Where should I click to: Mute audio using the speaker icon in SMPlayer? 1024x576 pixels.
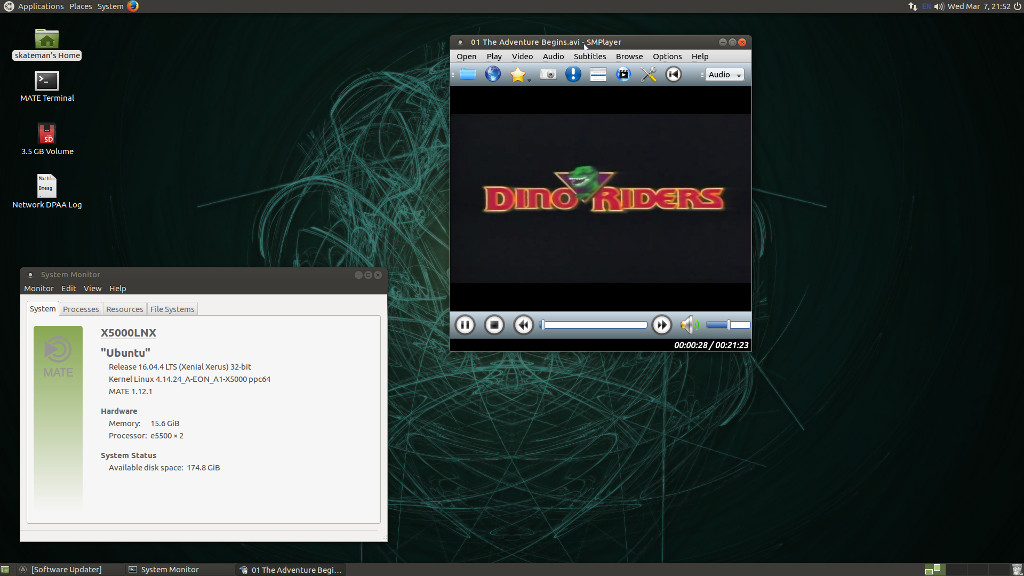click(x=690, y=325)
